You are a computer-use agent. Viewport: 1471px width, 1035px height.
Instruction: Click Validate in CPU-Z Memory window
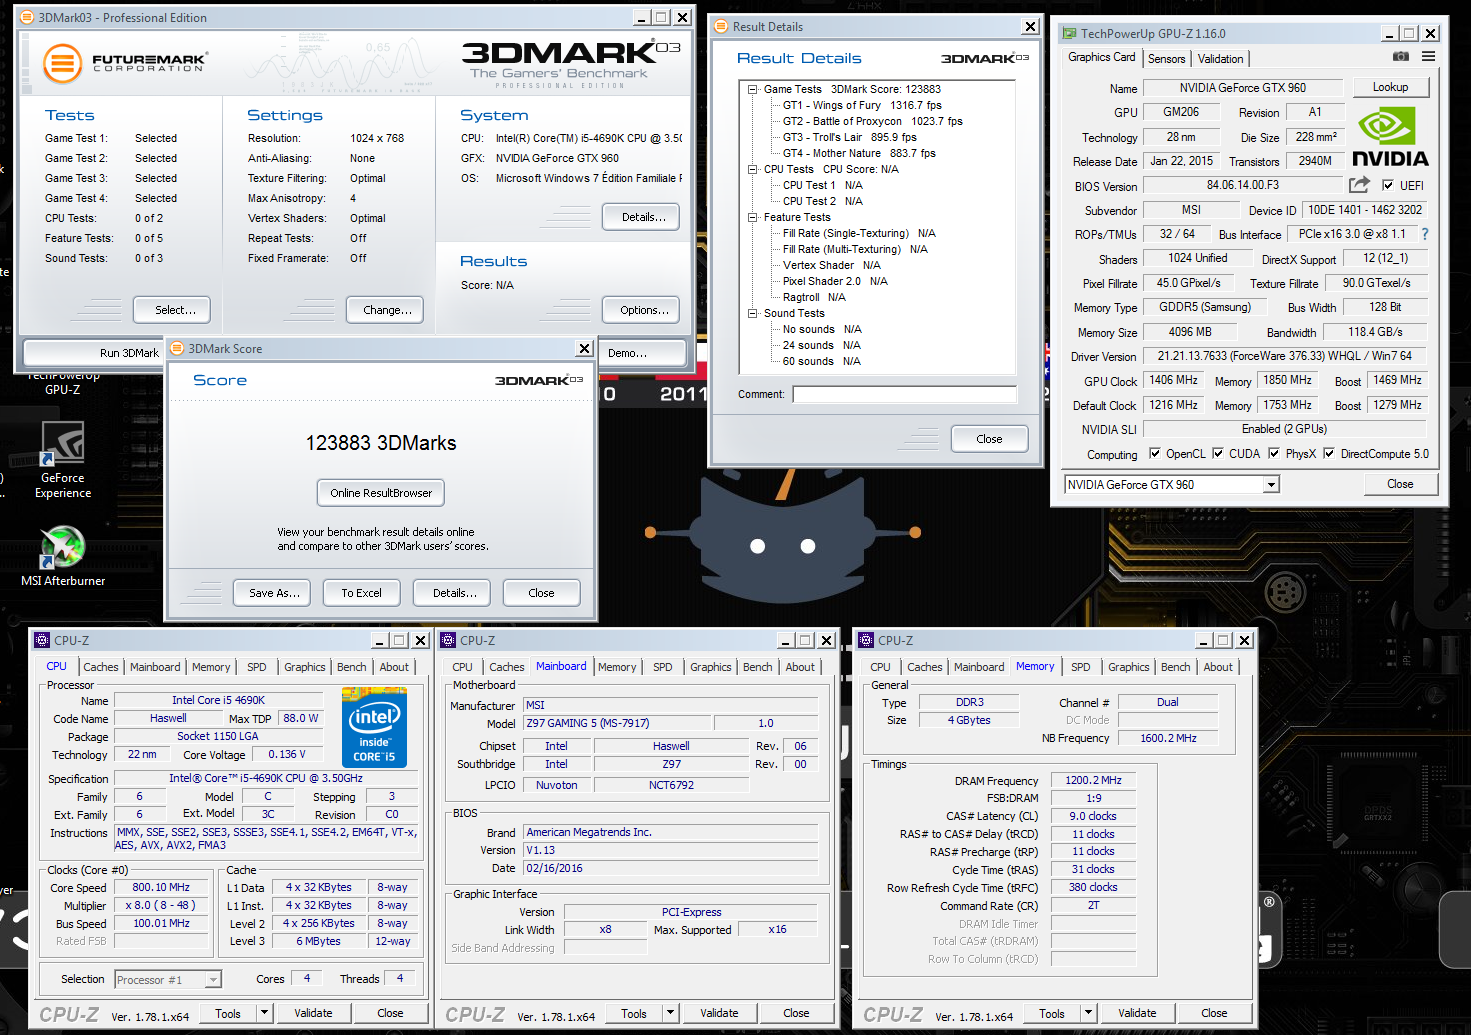pos(1137,1013)
